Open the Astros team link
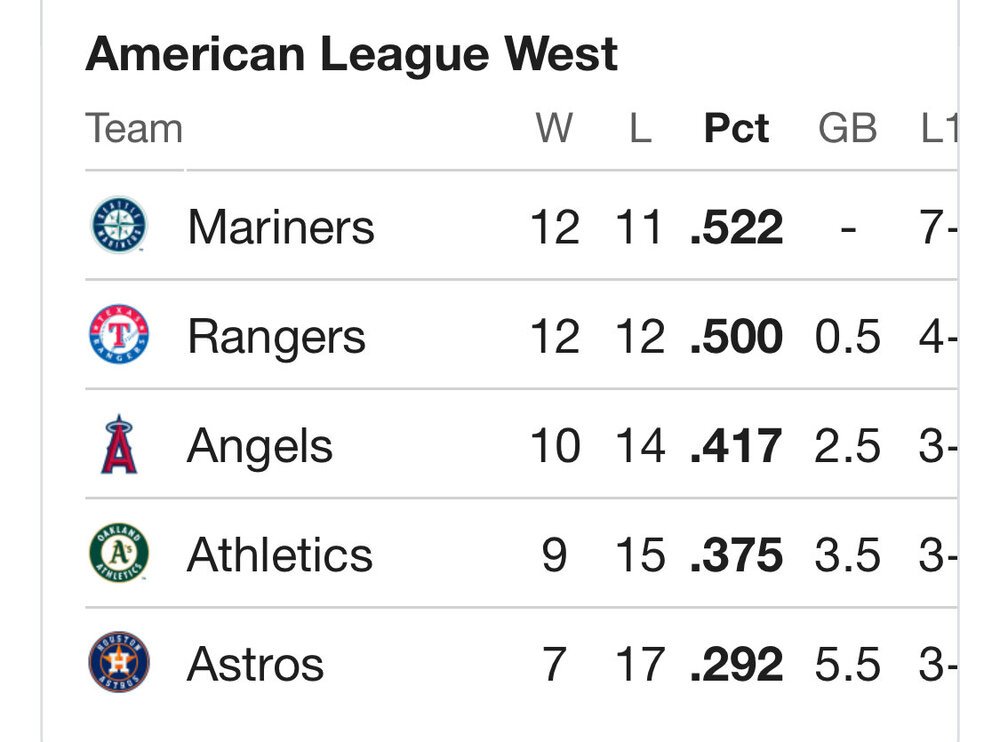The image size is (1000, 742). 255,663
